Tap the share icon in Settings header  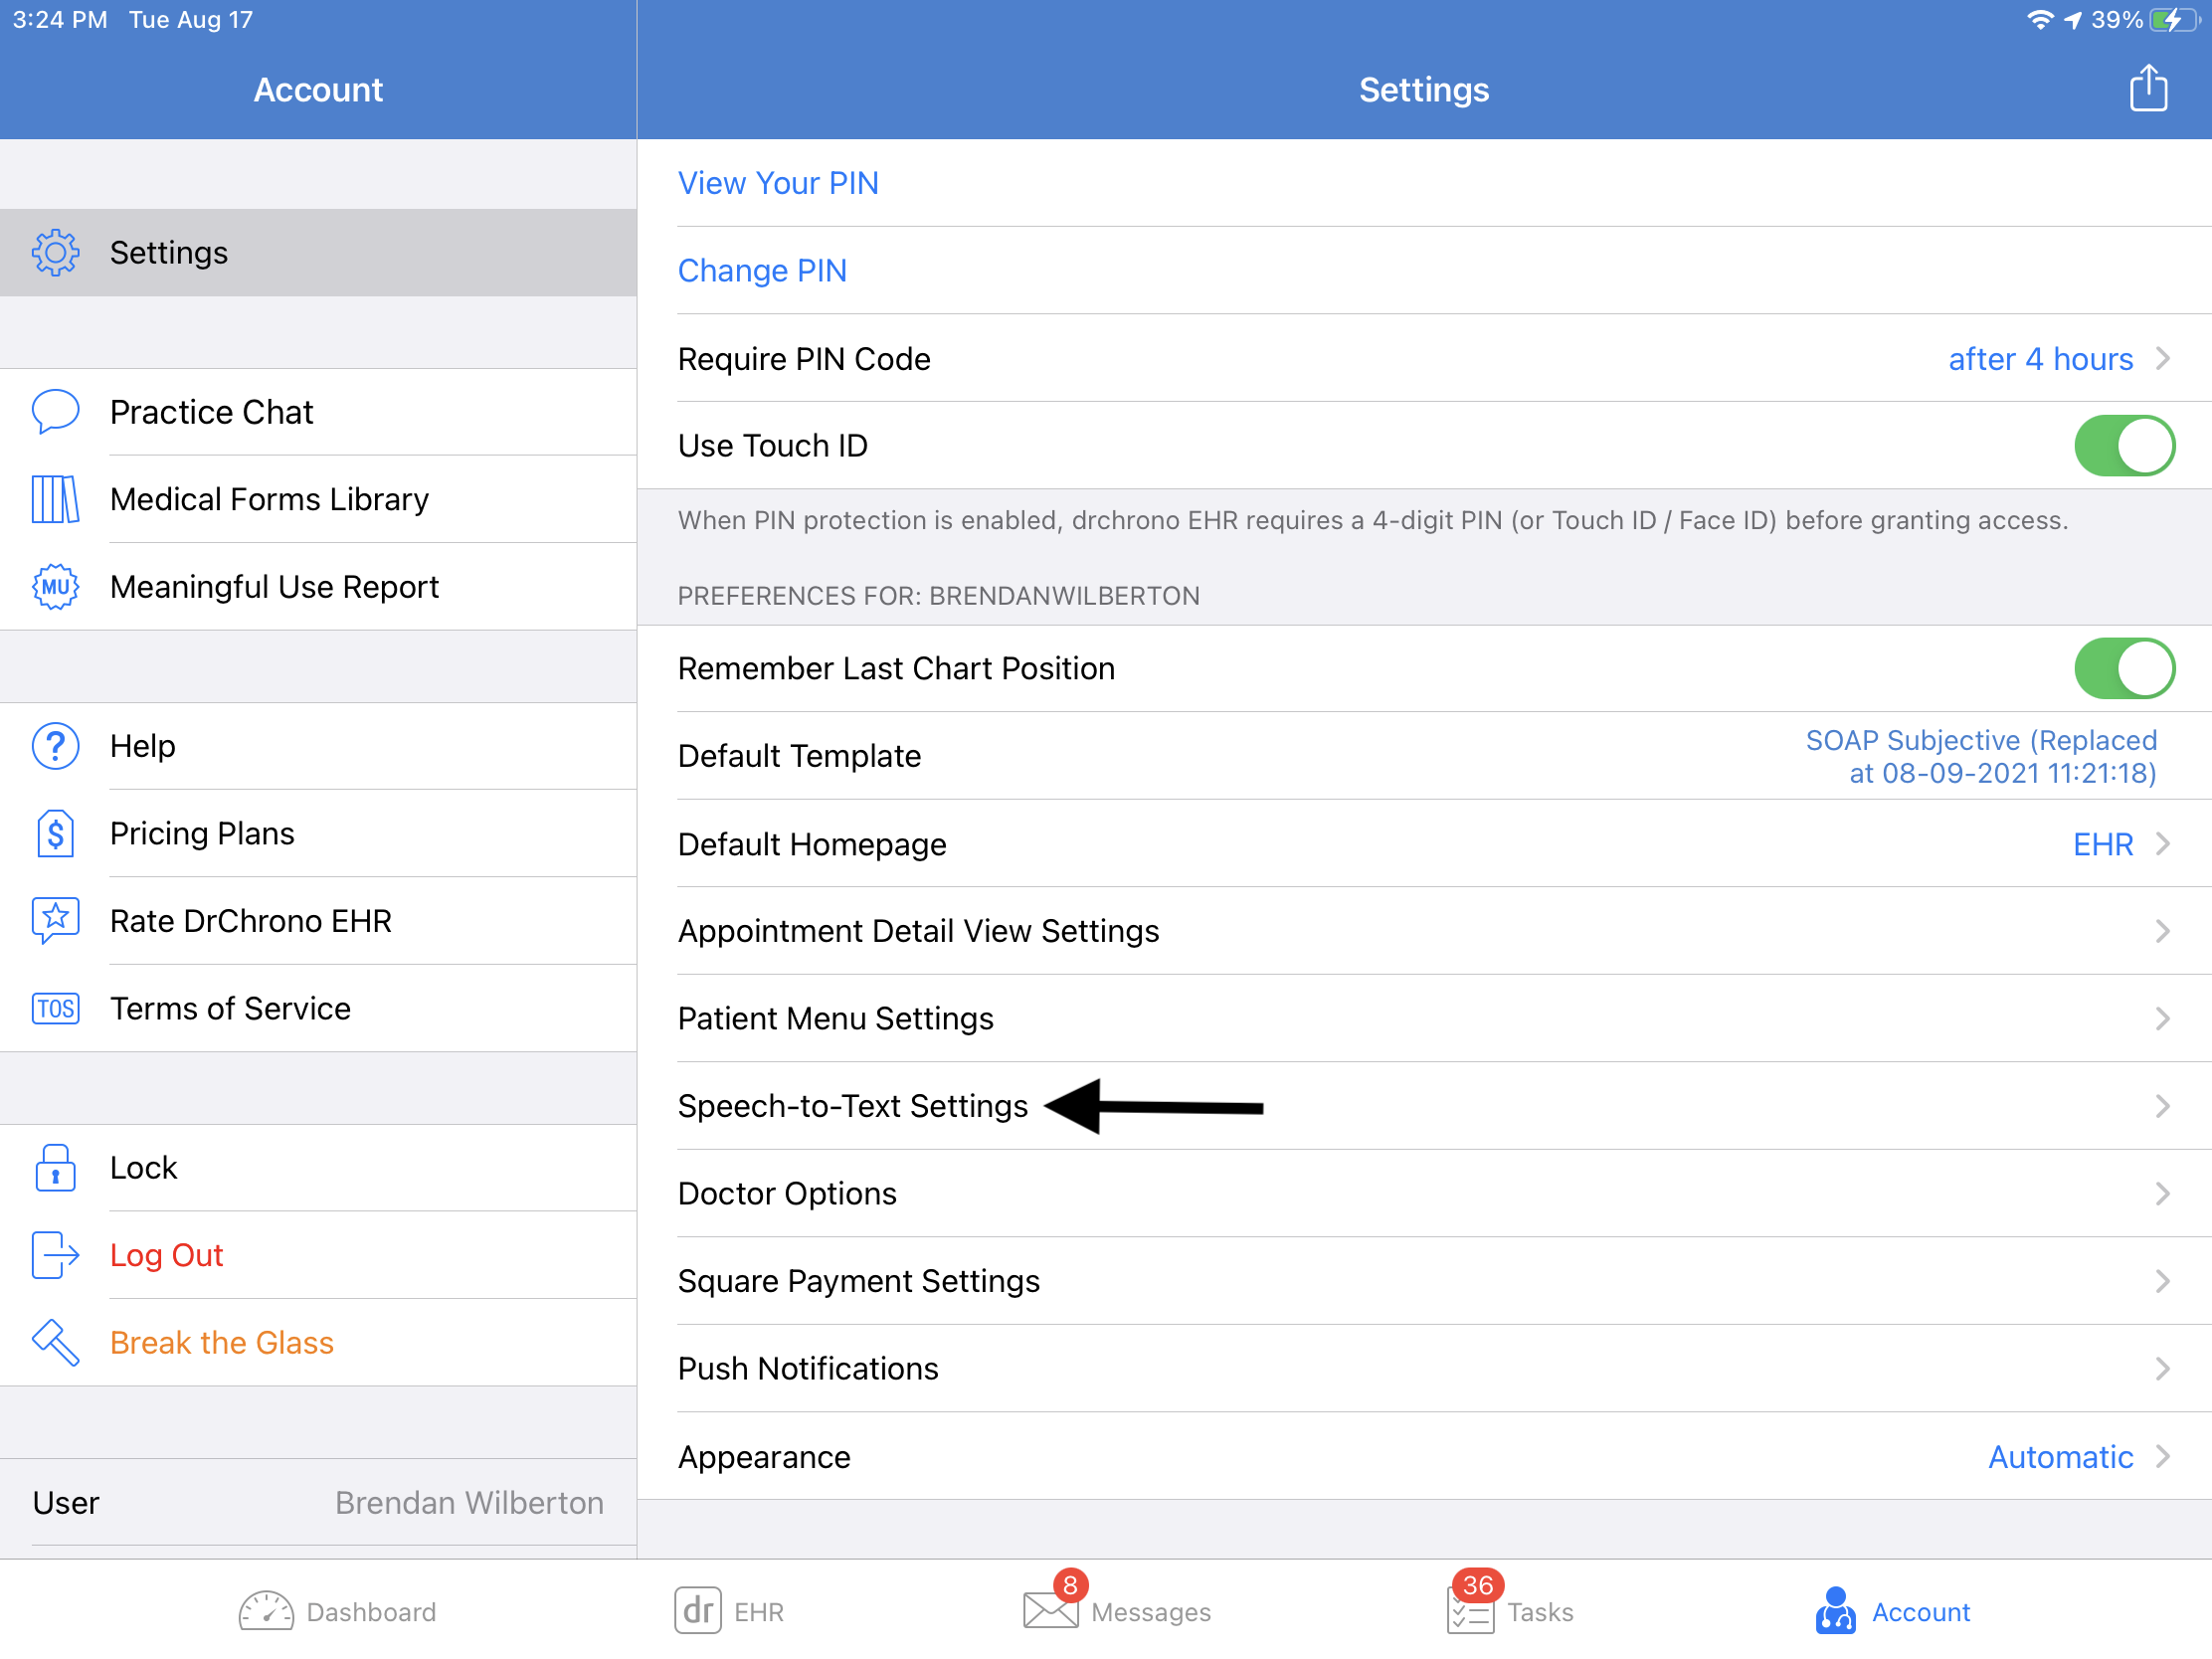2148,88
